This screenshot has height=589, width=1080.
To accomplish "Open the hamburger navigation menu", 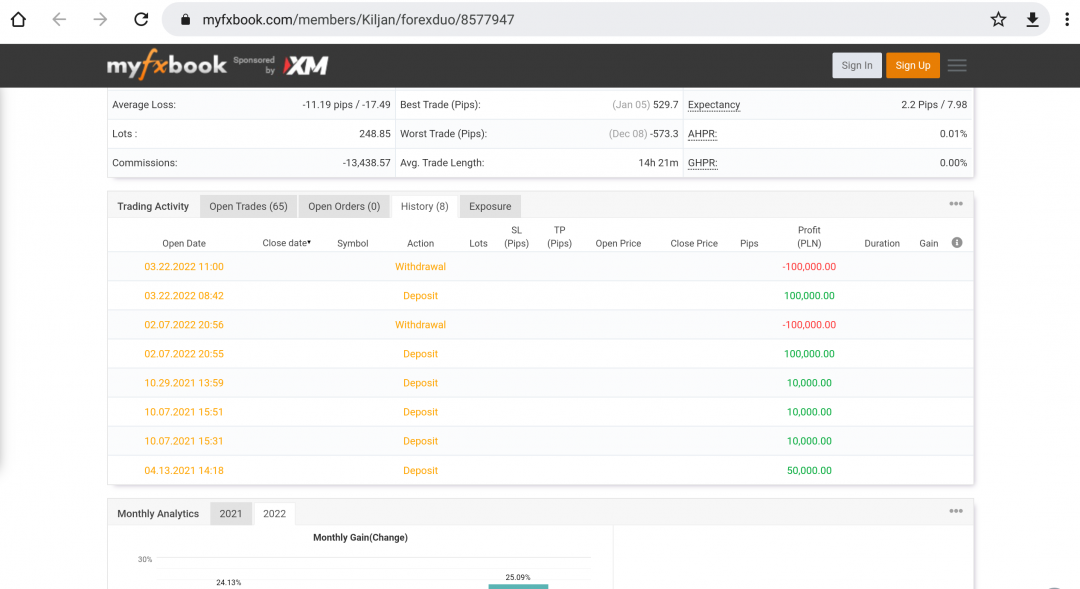I will click(x=957, y=66).
